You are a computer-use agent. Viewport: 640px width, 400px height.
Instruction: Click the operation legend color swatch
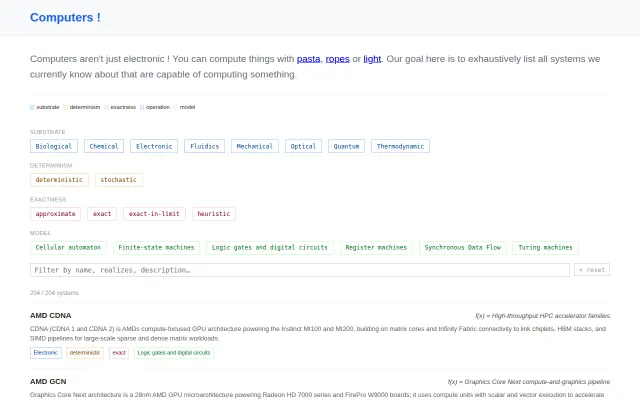pos(142,107)
